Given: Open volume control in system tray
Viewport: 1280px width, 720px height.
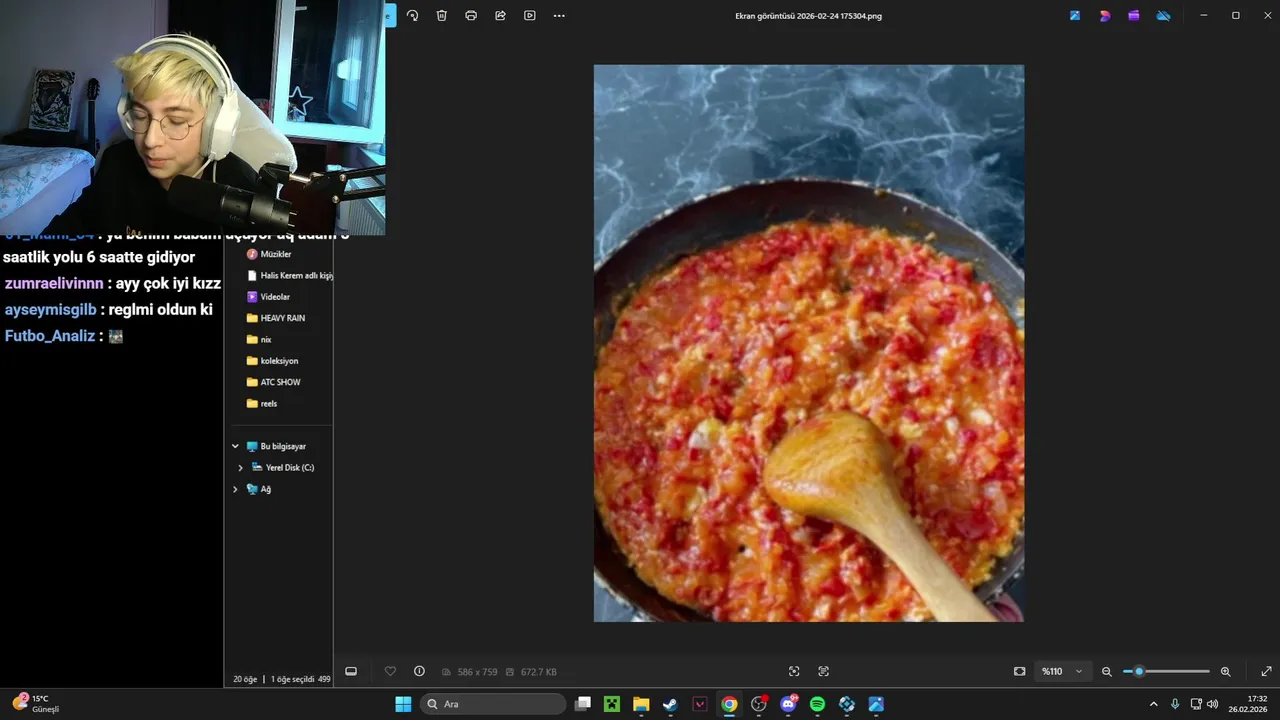Looking at the screenshot, I should pyautogui.click(x=1212, y=704).
